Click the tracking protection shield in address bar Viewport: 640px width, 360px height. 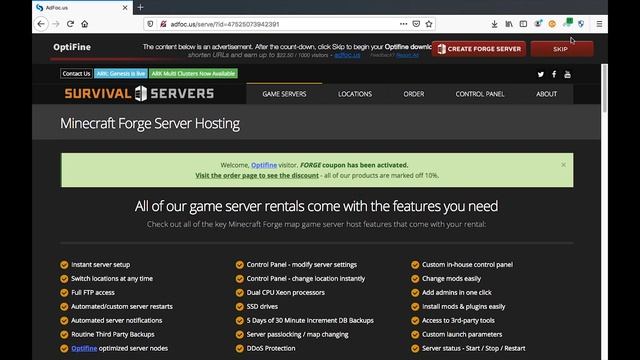(x=150, y=24)
